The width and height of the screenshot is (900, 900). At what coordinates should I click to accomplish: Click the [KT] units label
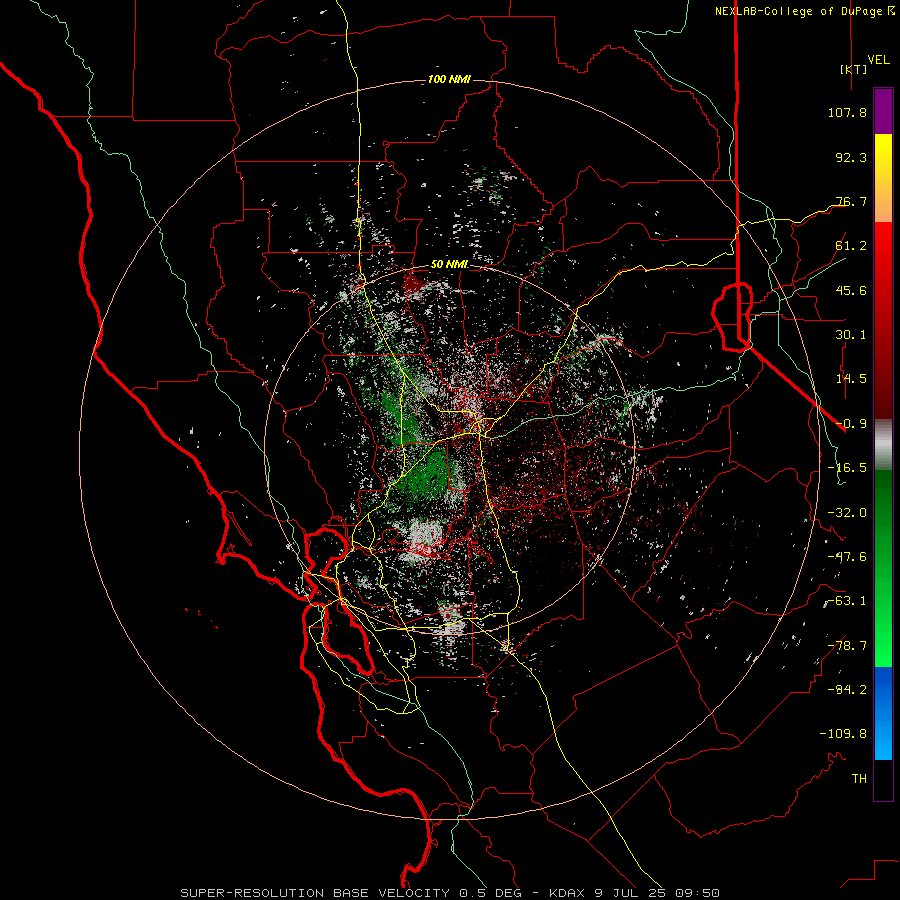(x=854, y=69)
